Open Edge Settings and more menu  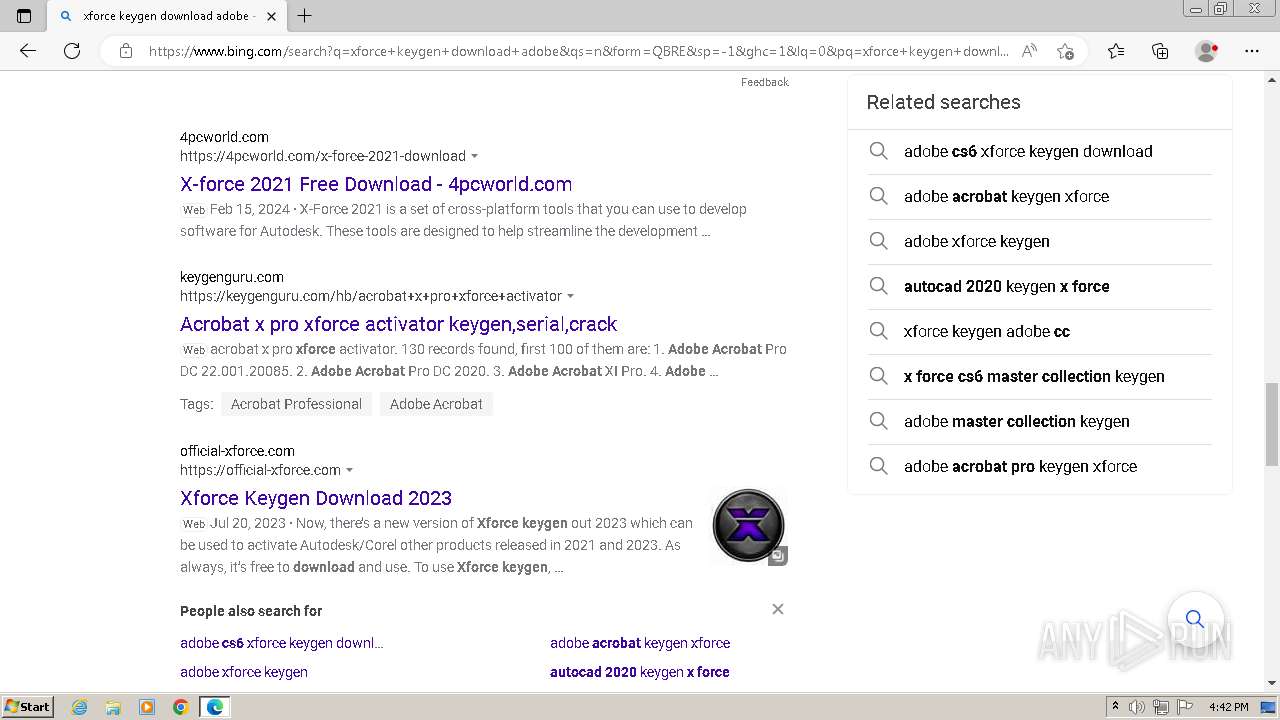[x=1252, y=51]
